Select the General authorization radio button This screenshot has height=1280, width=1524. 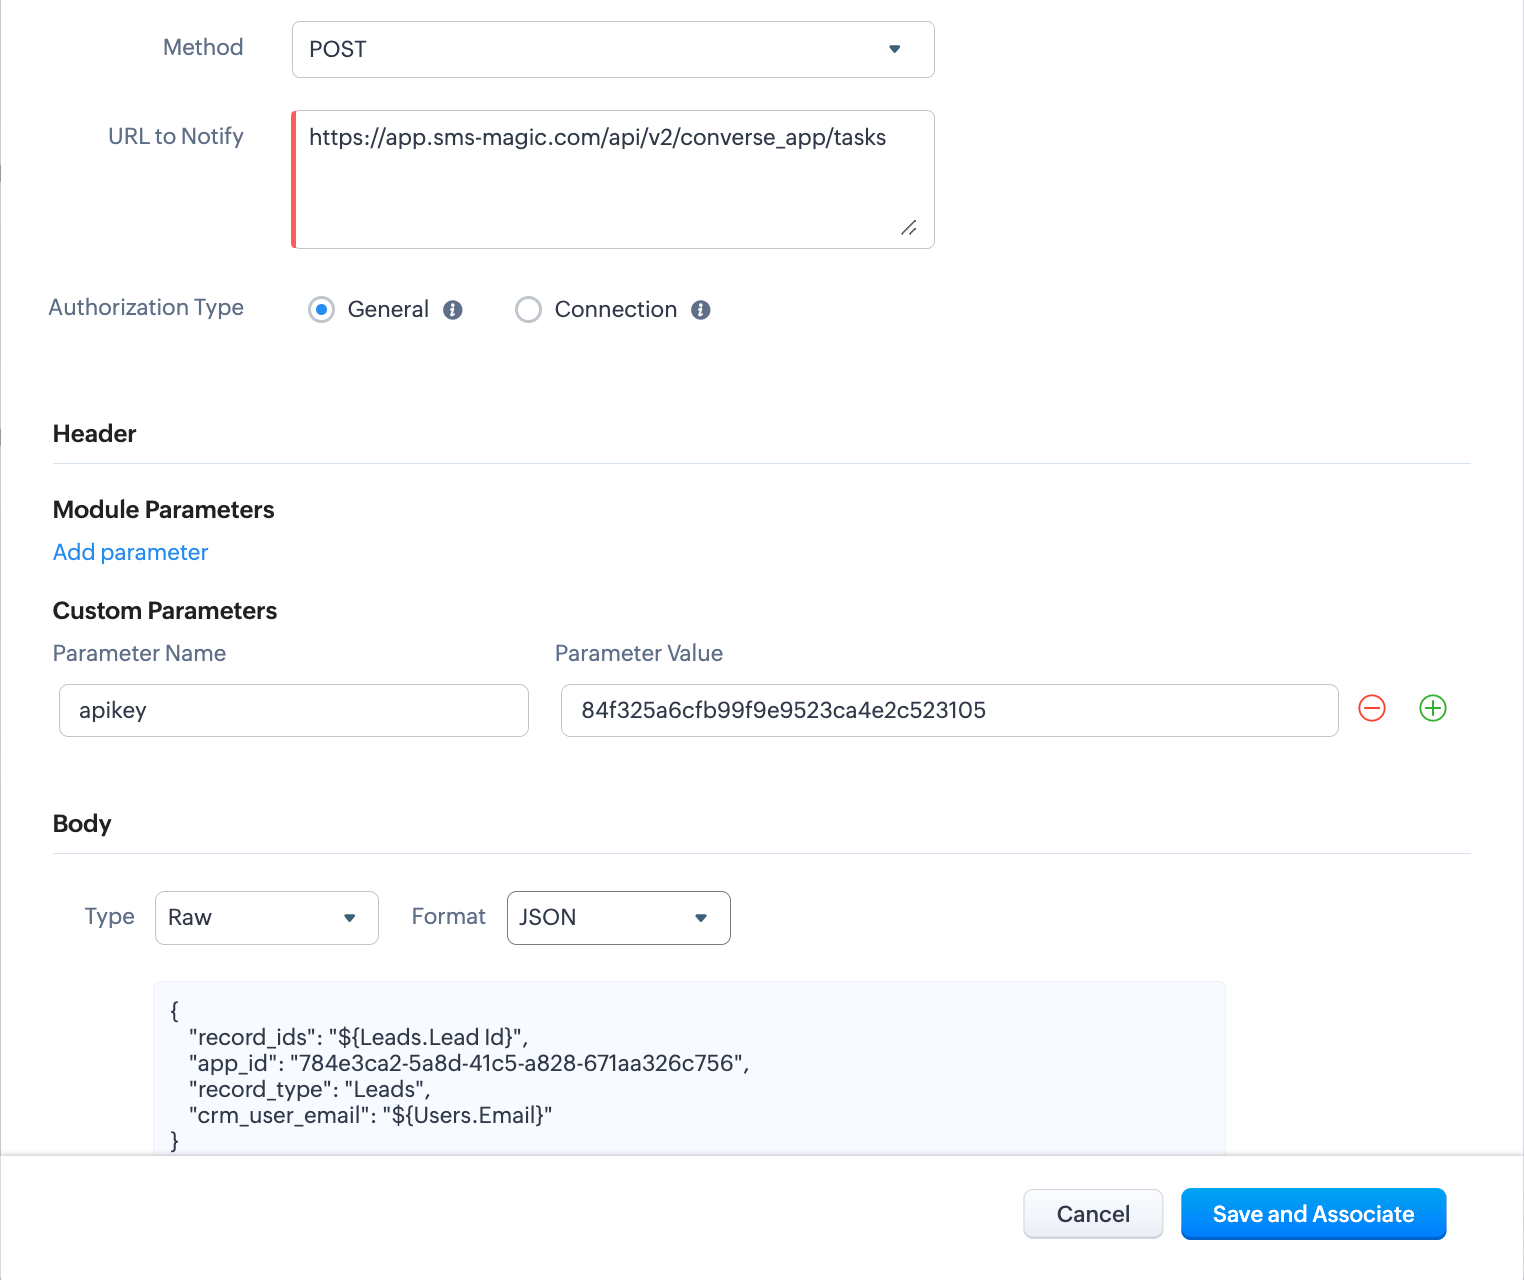pos(321,310)
